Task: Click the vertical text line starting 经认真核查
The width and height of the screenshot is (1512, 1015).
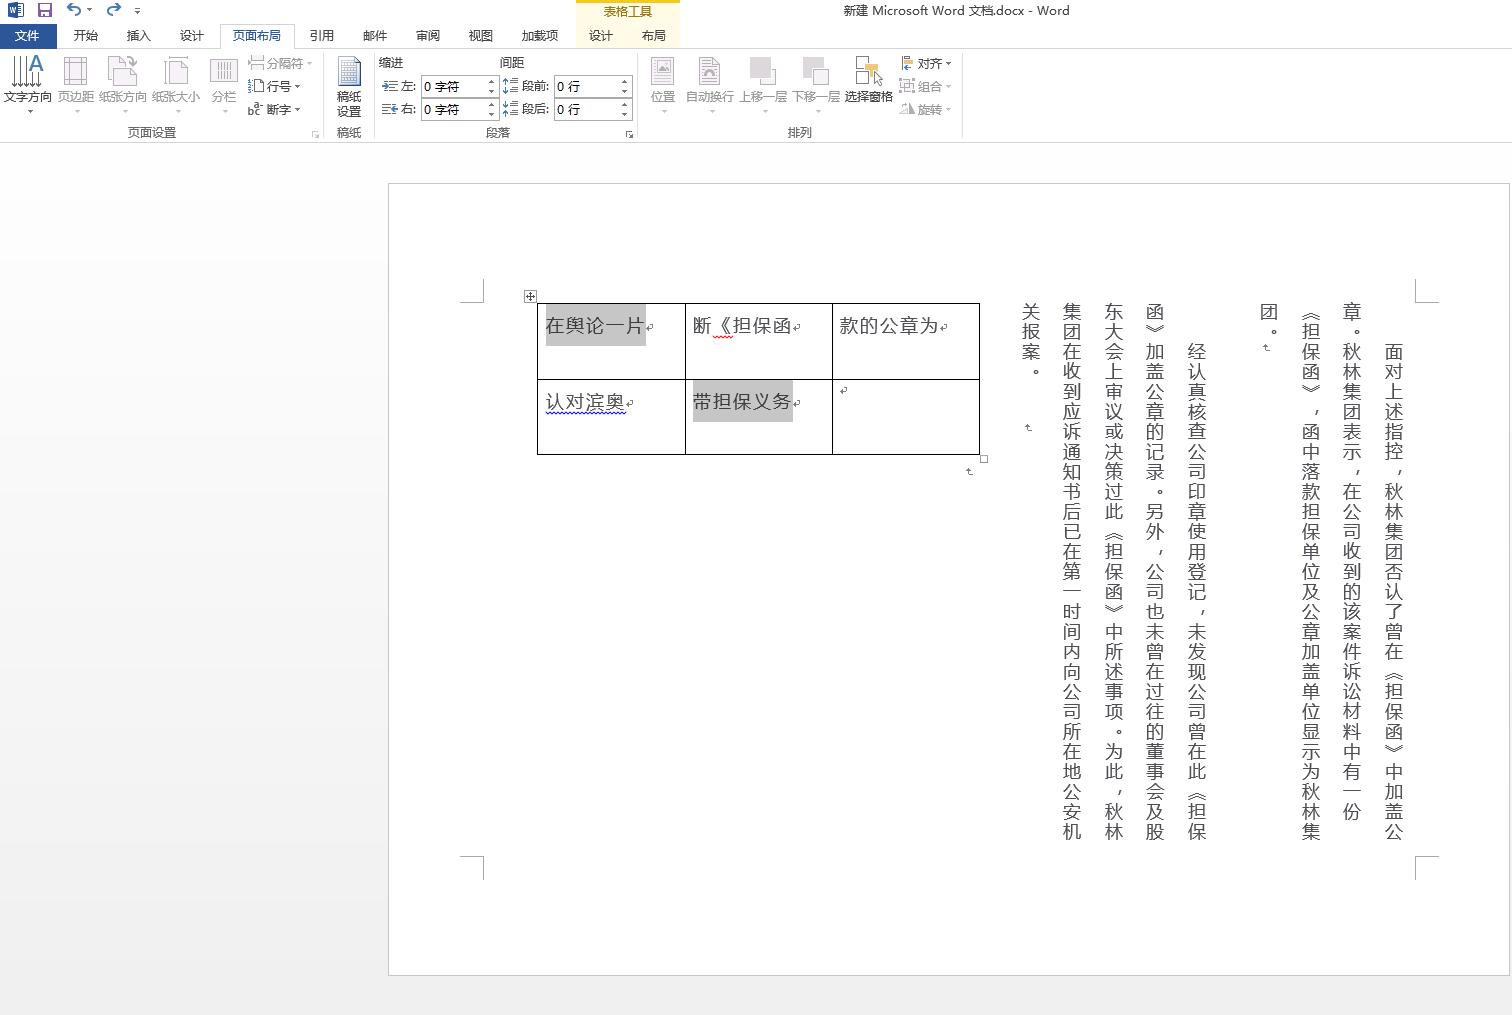Action: click(1197, 592)
